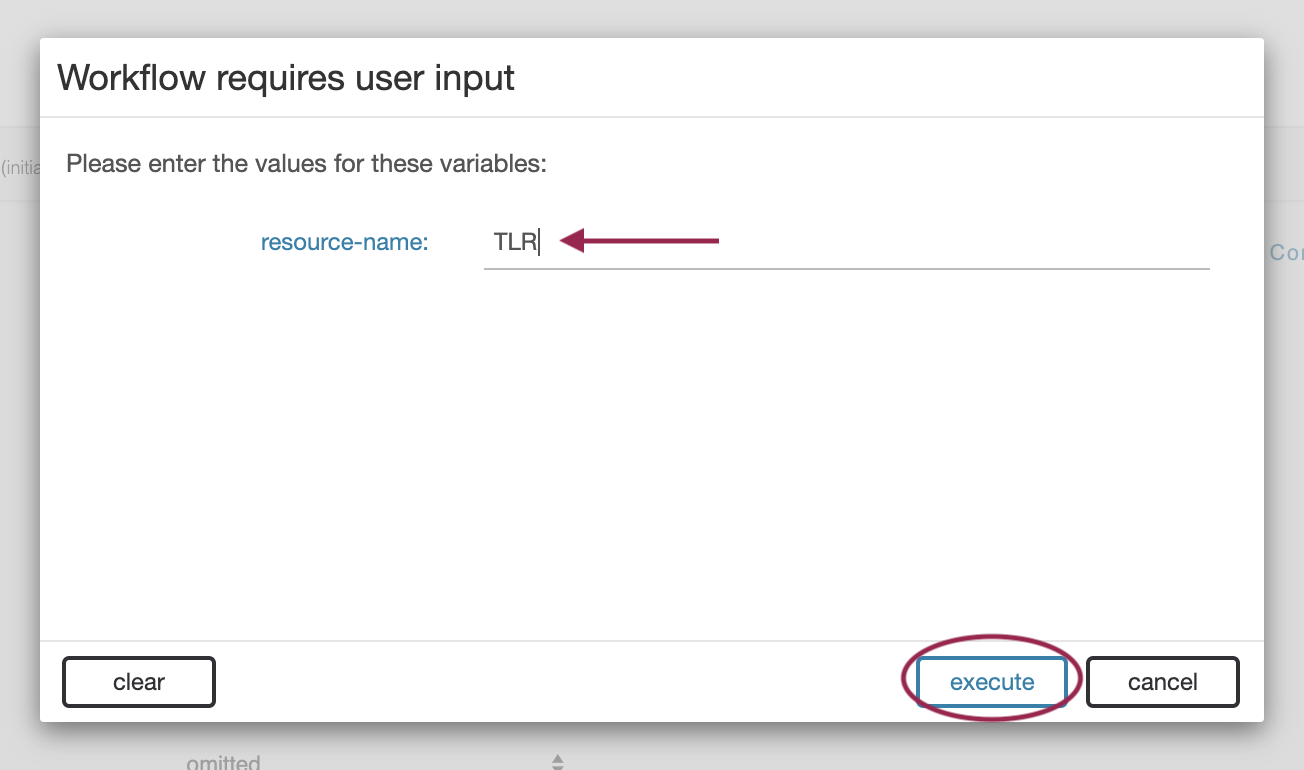The image size is (1304, 770).
Task: Click the dimmed backdrop below the cancel button
Action: pos(1162,746)
